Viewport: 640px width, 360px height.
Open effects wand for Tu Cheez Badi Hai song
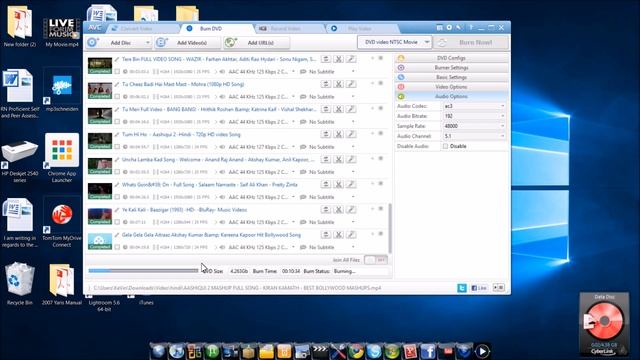(x=351, y=84)
